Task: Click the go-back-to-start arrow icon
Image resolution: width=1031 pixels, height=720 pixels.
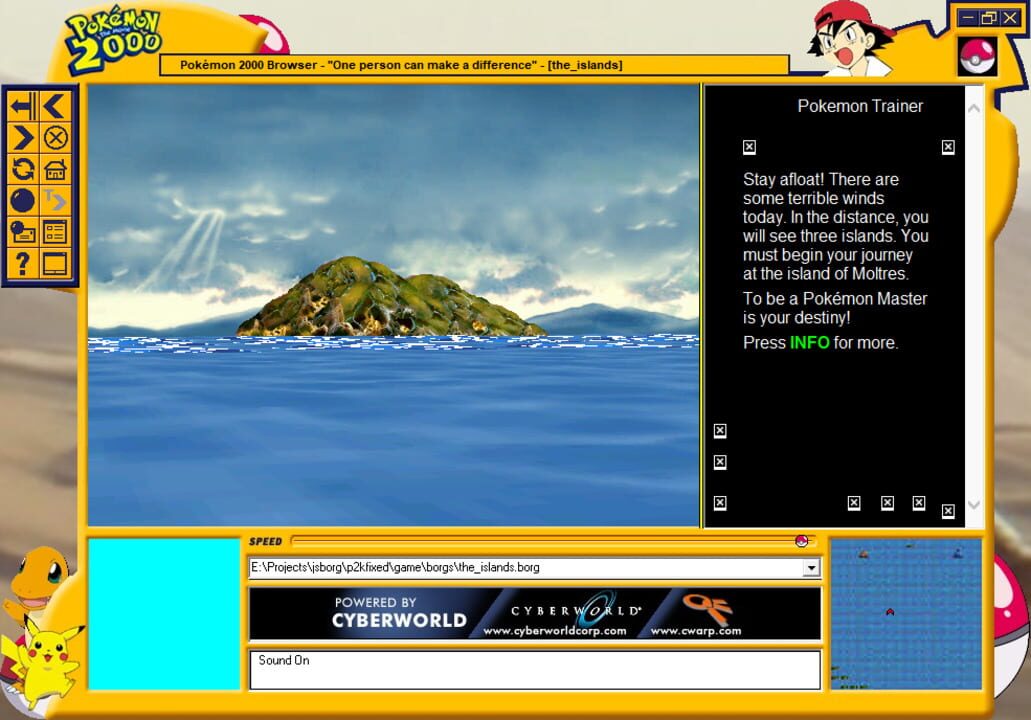Action: coord(25,105)
